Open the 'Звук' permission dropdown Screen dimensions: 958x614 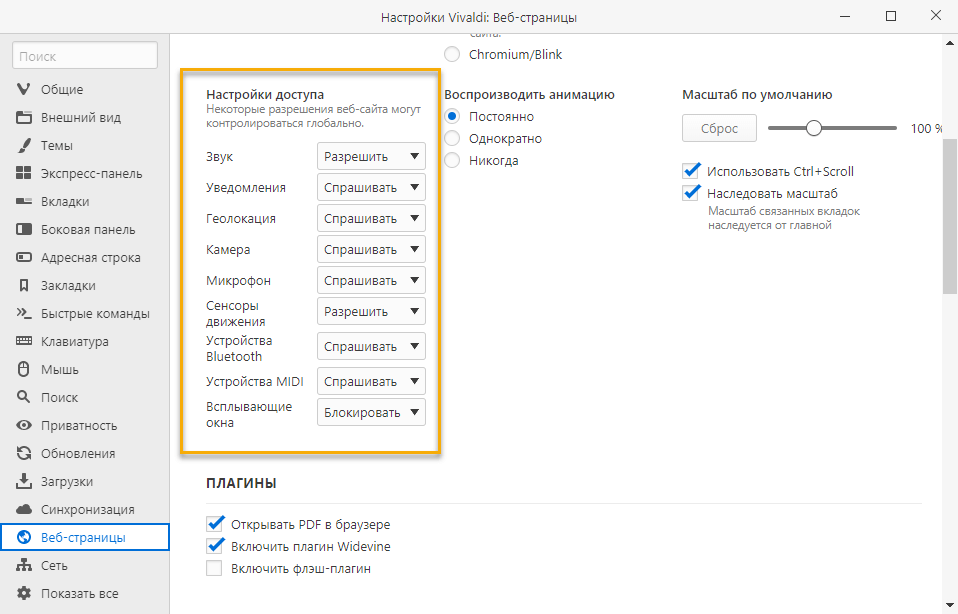point(371,157)
